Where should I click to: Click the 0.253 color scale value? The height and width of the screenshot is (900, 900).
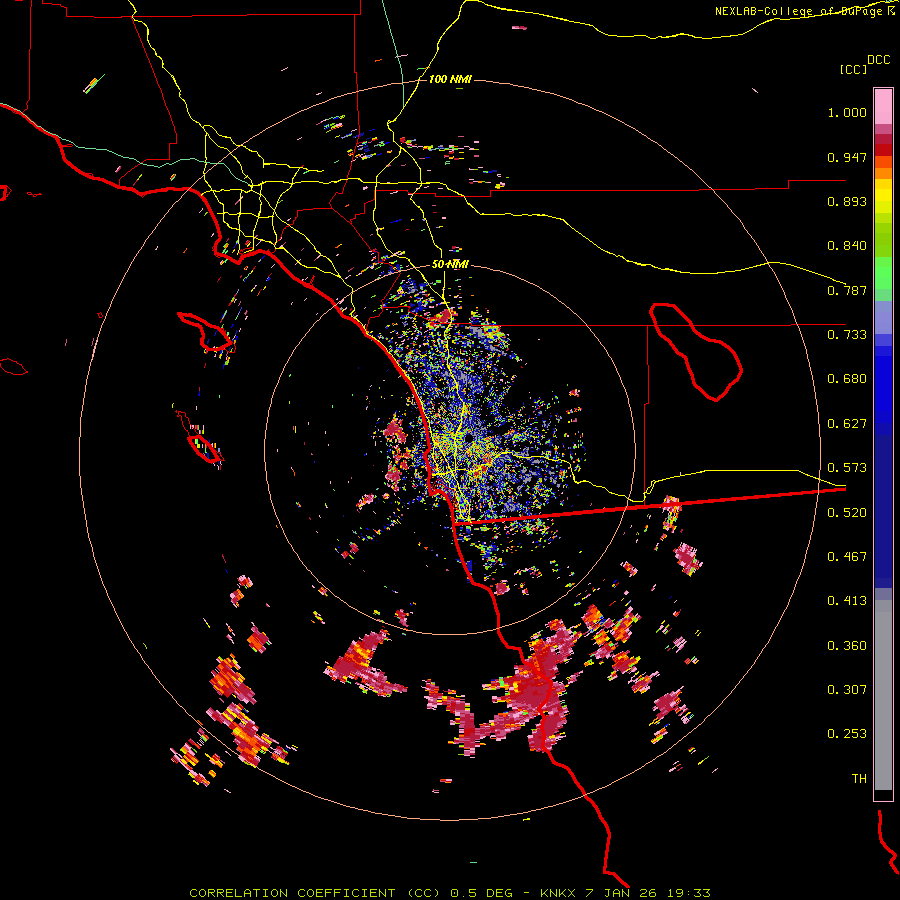coord(847,734)
